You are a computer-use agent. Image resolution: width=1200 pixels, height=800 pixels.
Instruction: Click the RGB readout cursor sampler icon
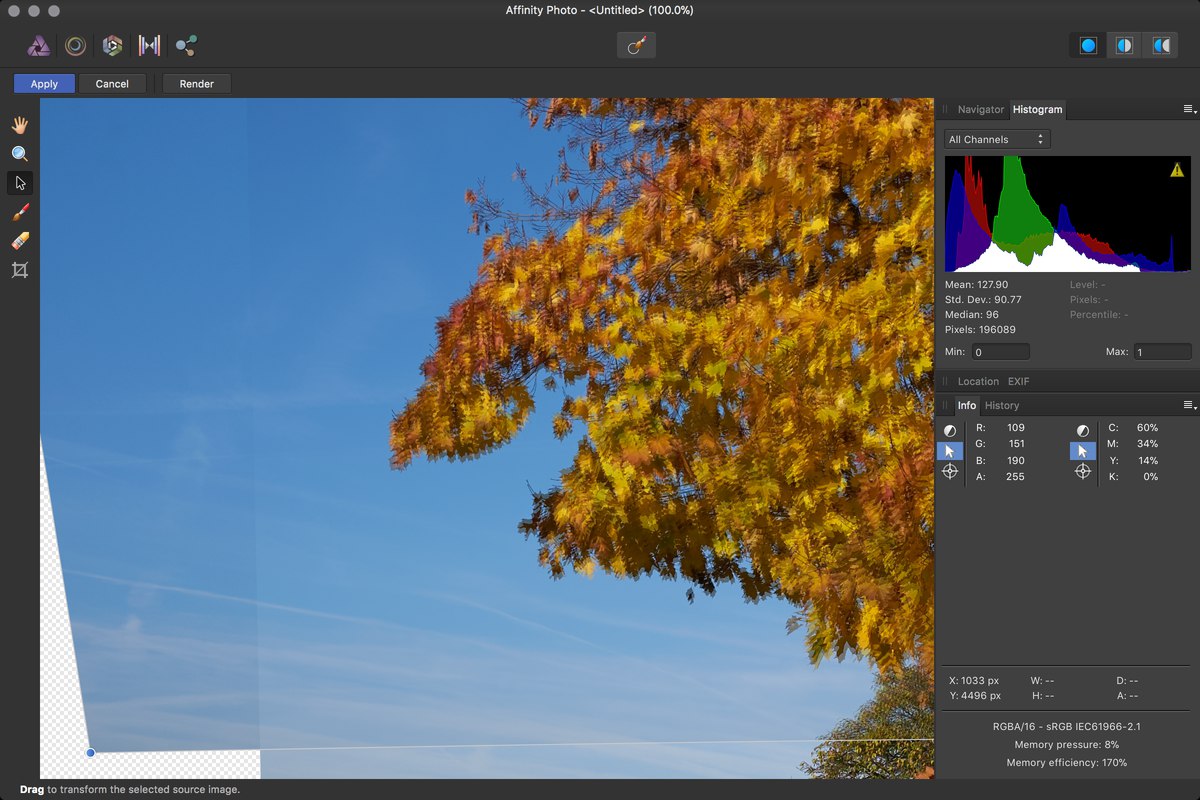click(950, 451)
